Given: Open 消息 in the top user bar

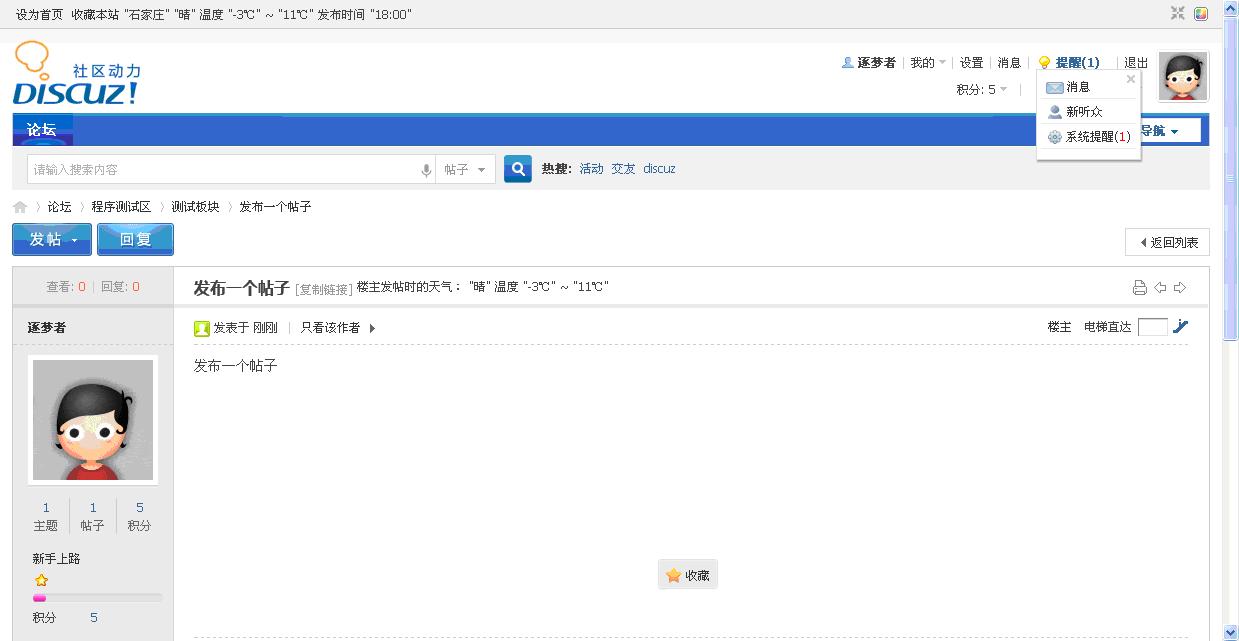Looking at the screenshot, I should pos(1009,62).
